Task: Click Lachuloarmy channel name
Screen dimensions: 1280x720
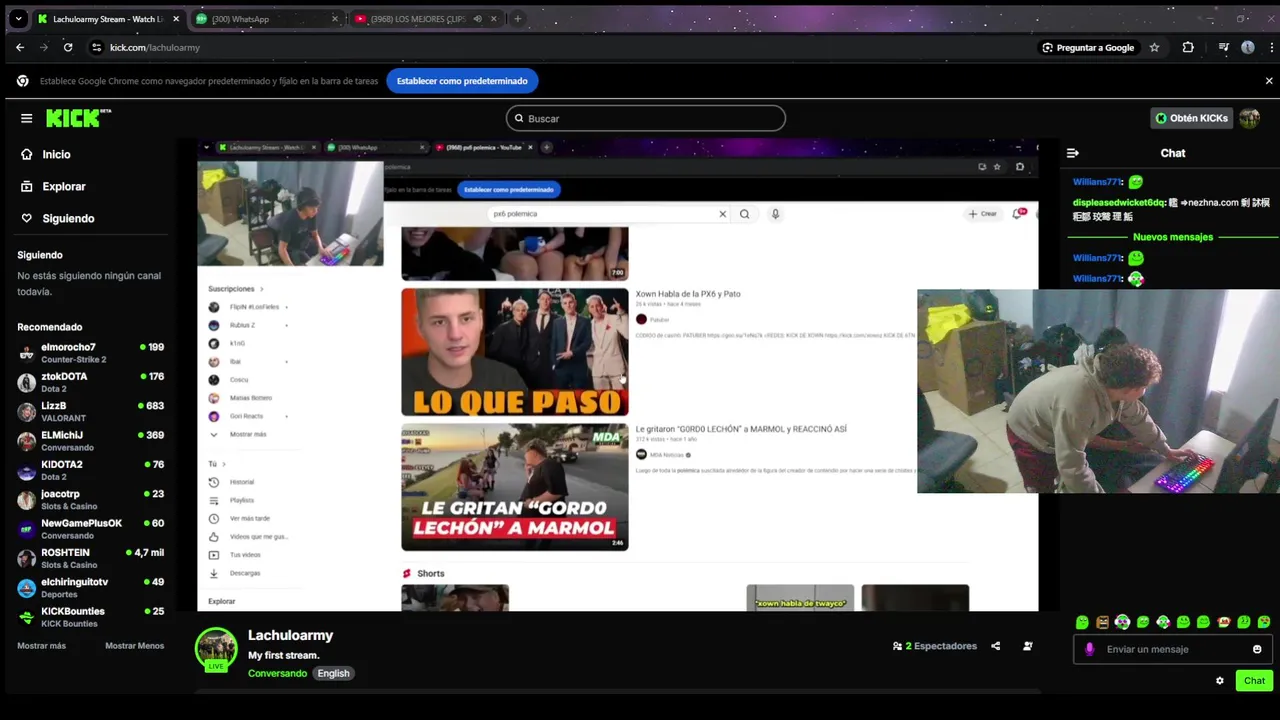Action: (x=290, y=635)
